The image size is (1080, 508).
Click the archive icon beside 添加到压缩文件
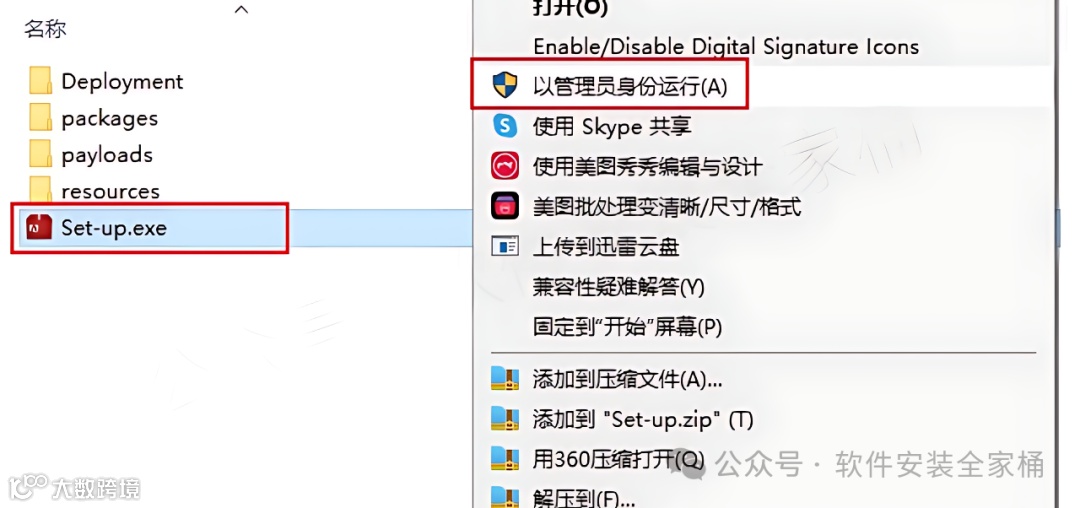click(x=504, y=378)
